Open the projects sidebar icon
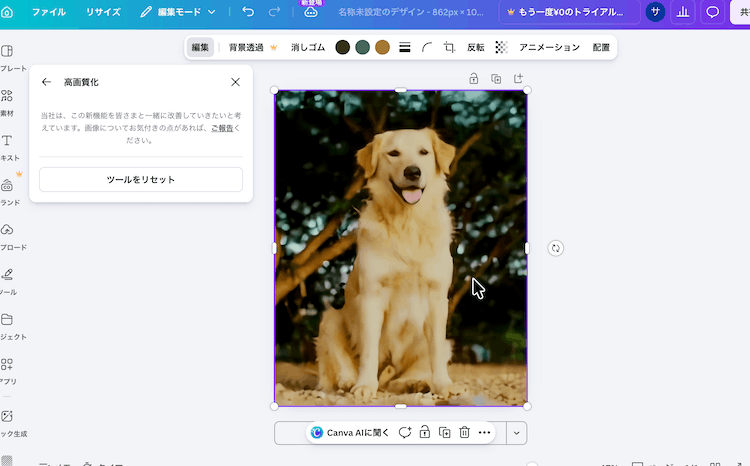 point(7,320)
